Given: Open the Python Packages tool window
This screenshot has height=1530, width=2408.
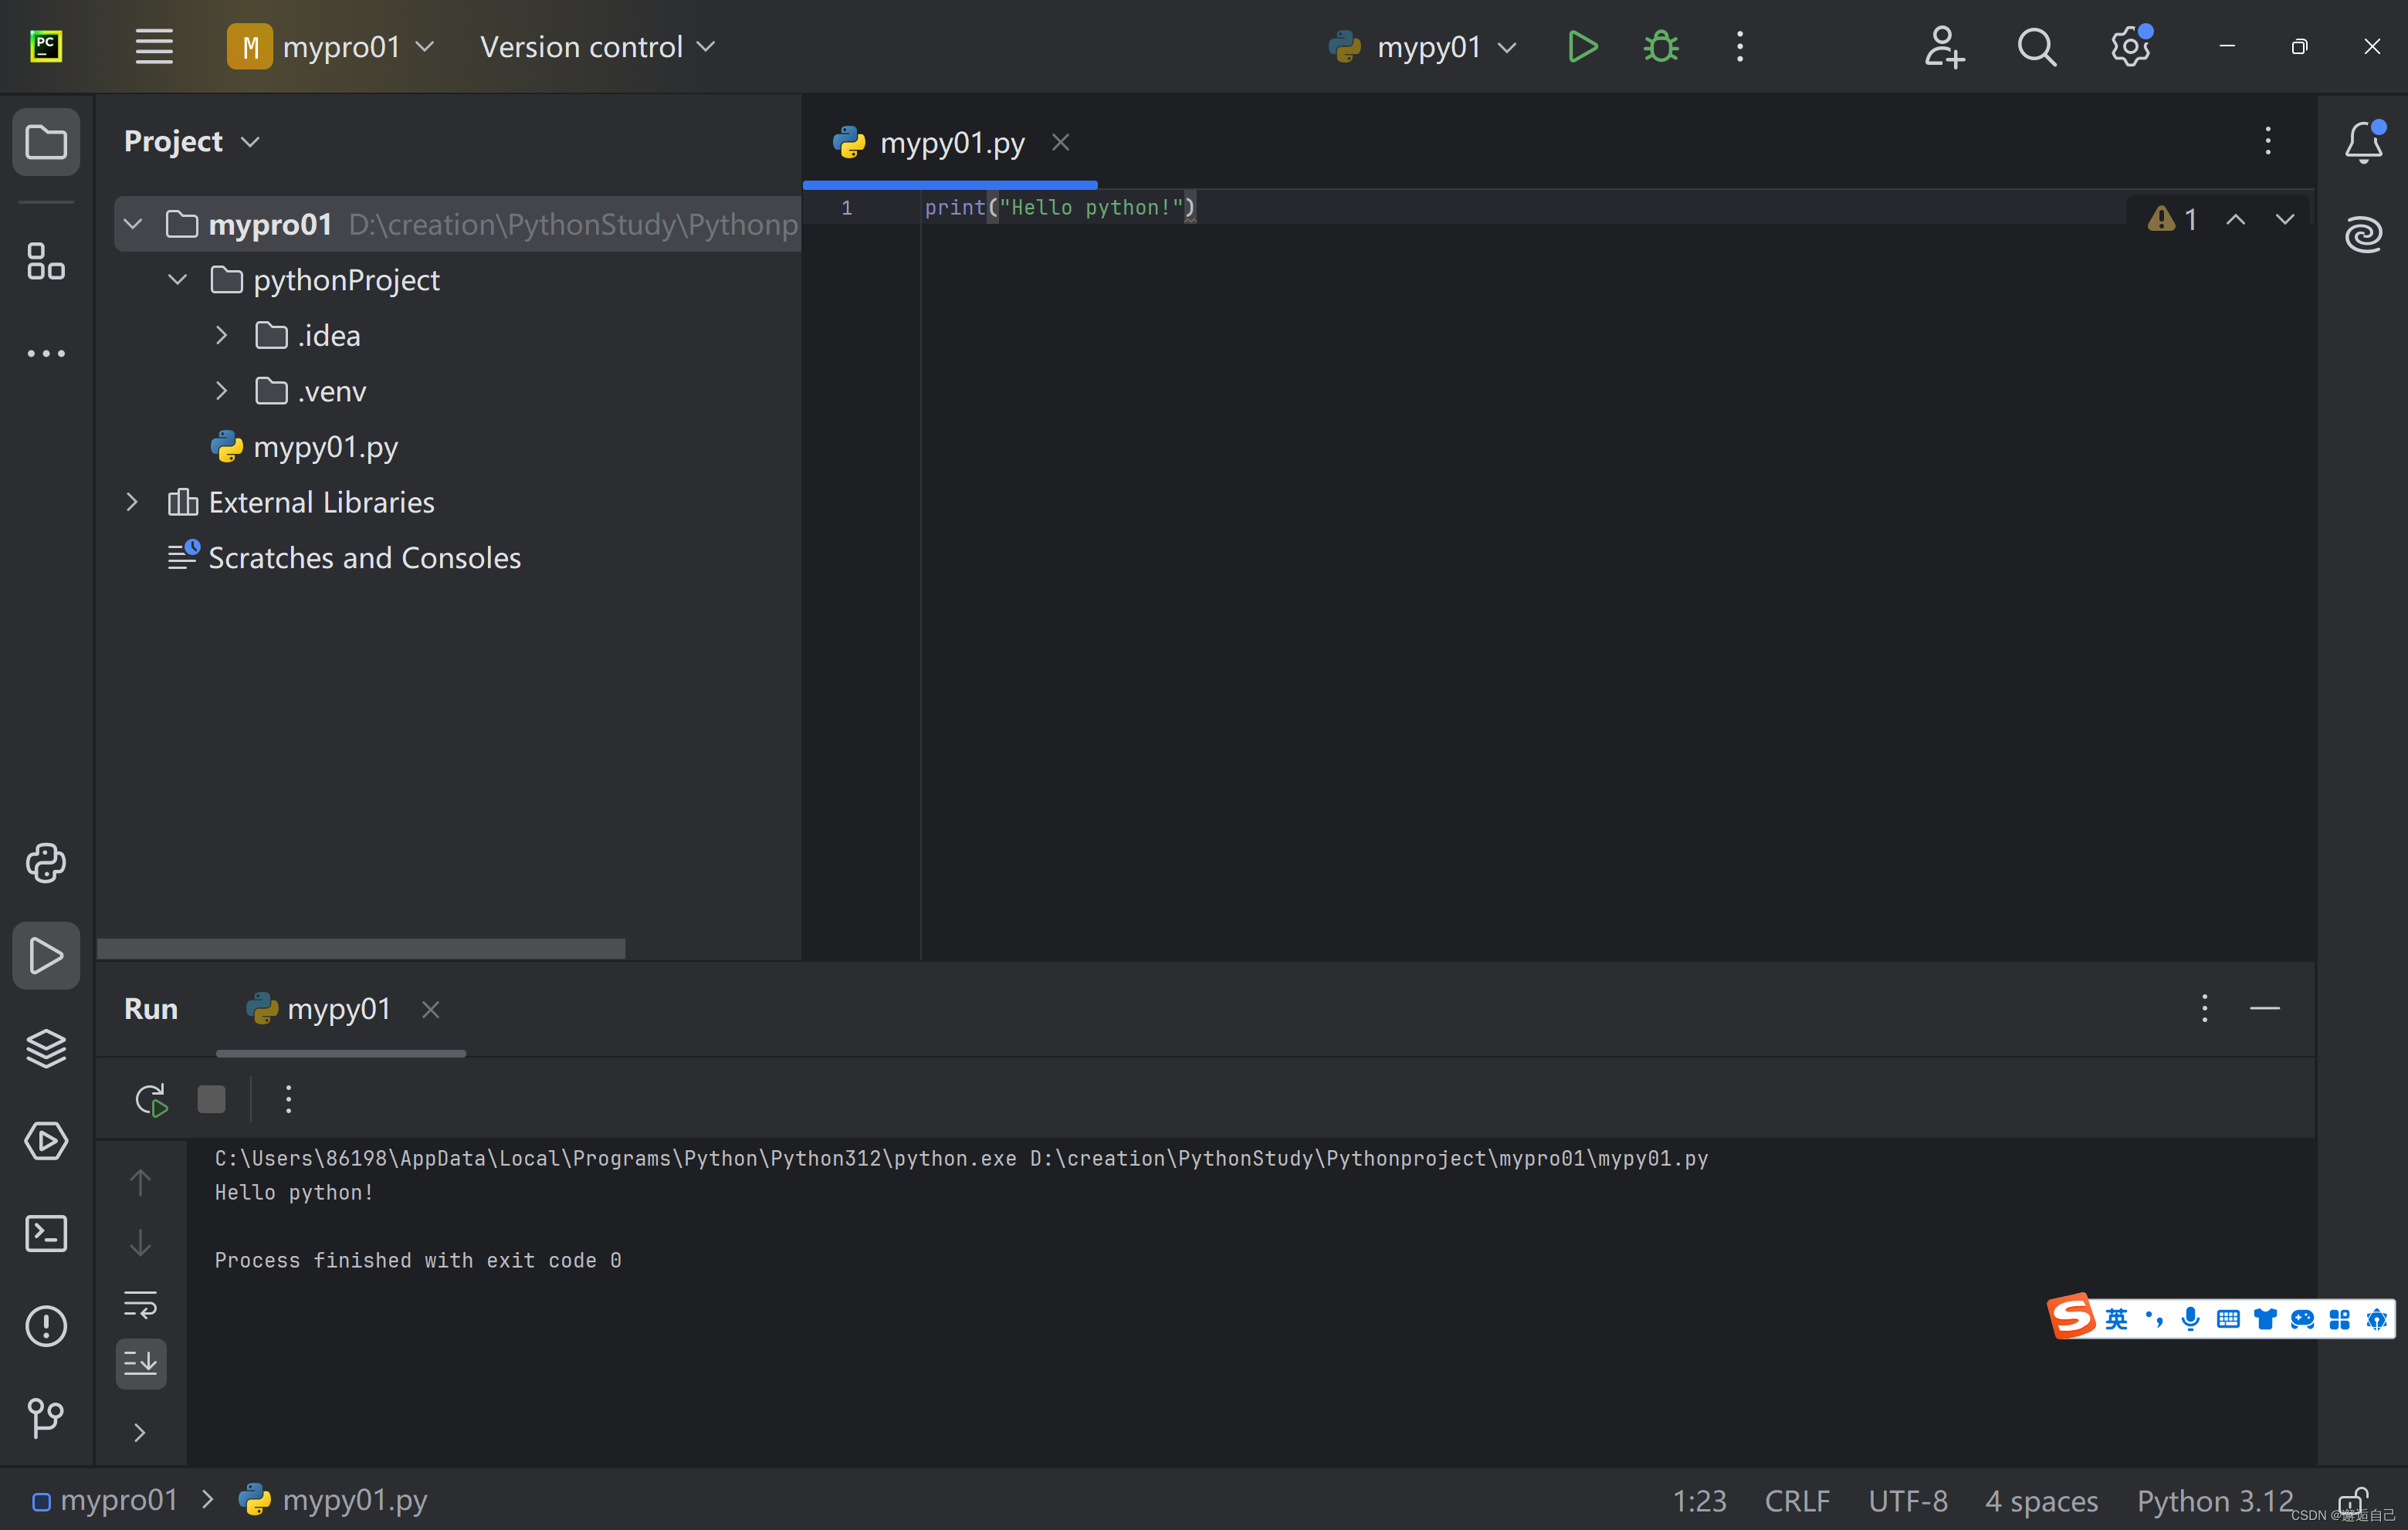Looking at the screenshot, I should 46,1048.
